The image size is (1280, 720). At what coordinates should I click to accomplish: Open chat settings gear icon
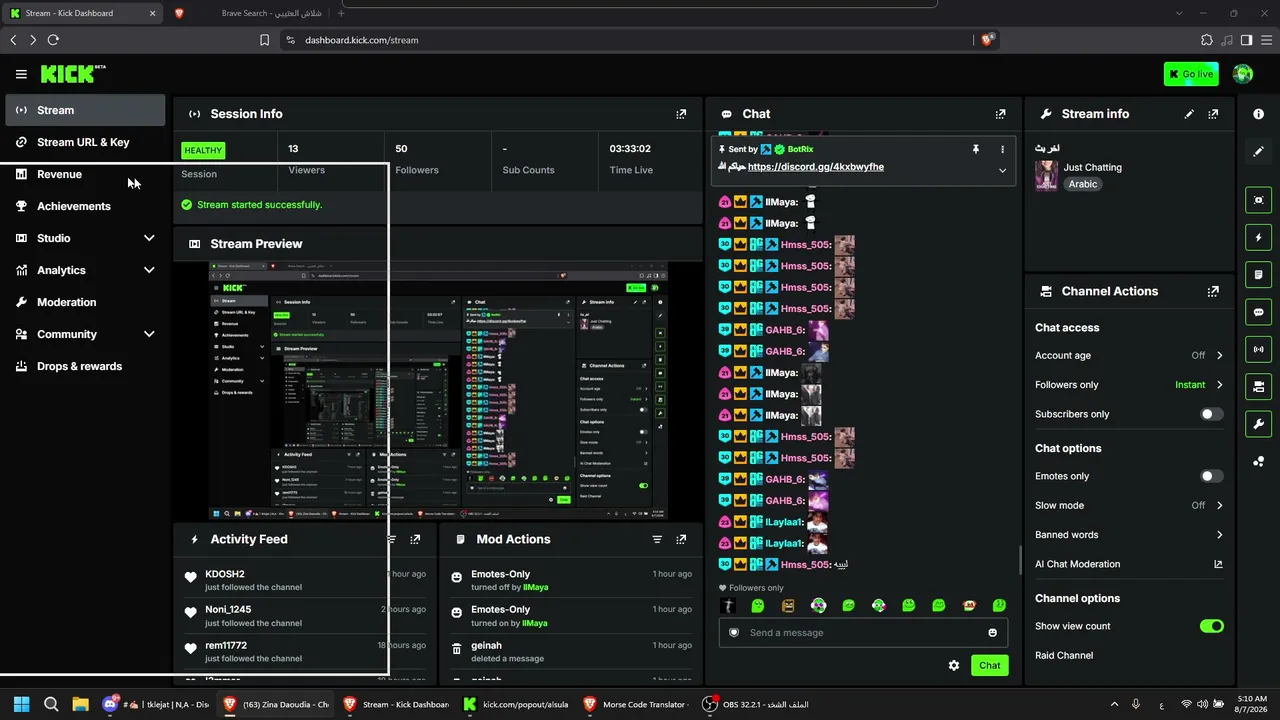pyautogui.click(x=954, y=665)
